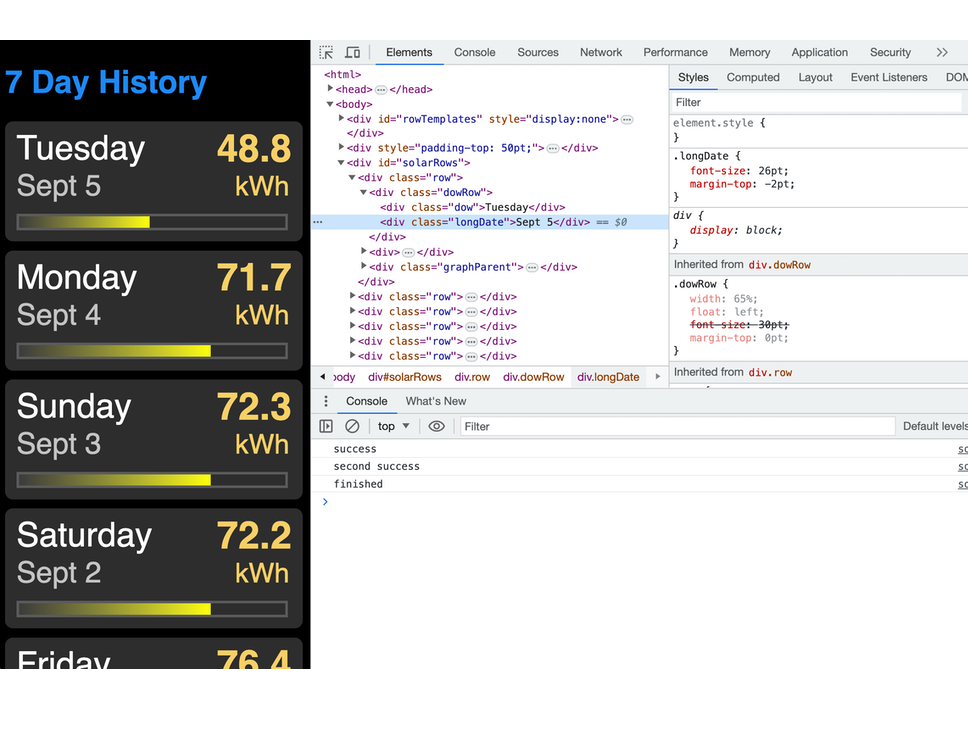Click the 'finished' console message
This screenshot has height=743, width=968.
pyautogui.click(x=358, y=484)
